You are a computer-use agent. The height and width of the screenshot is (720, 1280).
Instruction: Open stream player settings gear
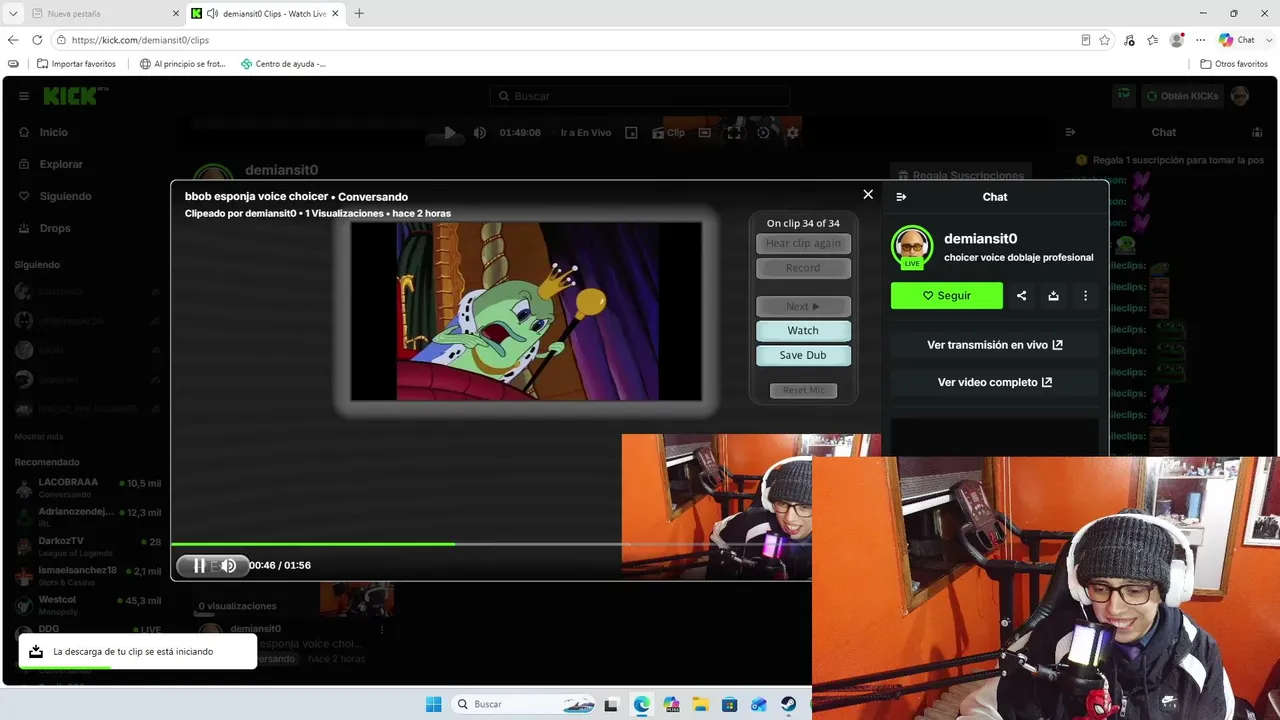tap(793, 132)
